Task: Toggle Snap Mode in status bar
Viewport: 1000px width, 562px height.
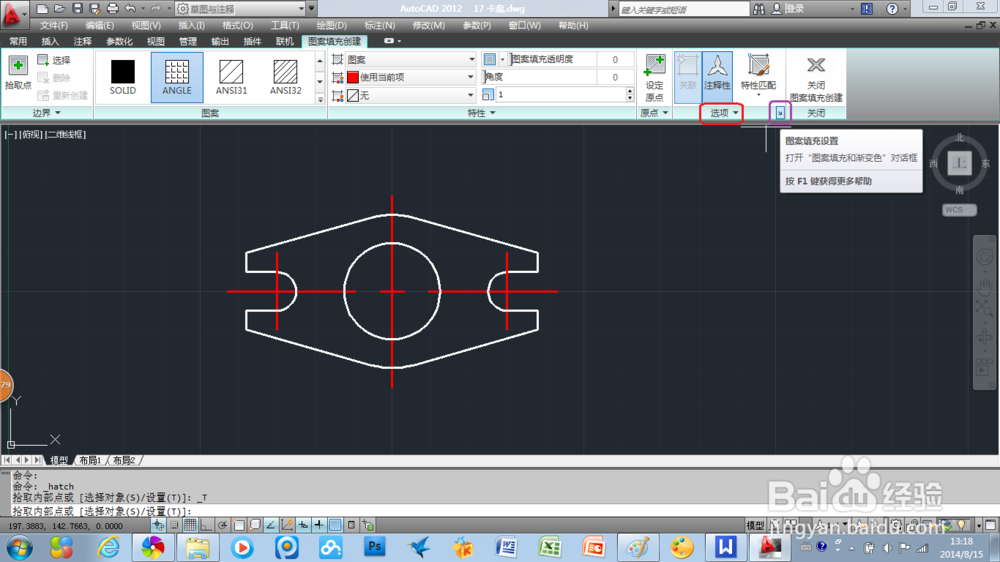Action: click(x=174, y=525)
